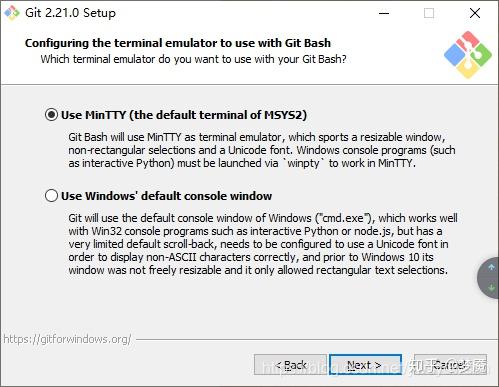Viewport: 499px width, 387px height.
Task: Click the 'Use MinTTY (the default terminal of MSYS2)' label
Action: 184,115
